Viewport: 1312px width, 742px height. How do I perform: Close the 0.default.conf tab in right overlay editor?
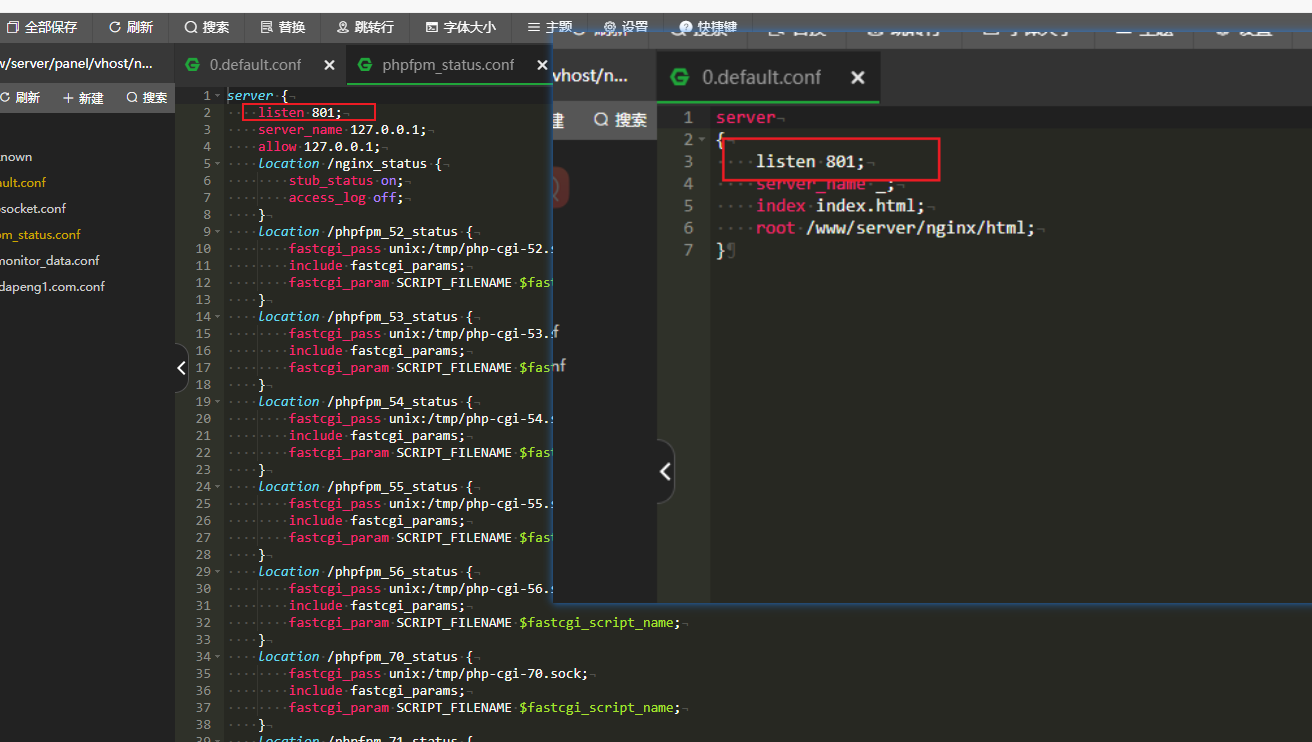[x=857, y=77]
